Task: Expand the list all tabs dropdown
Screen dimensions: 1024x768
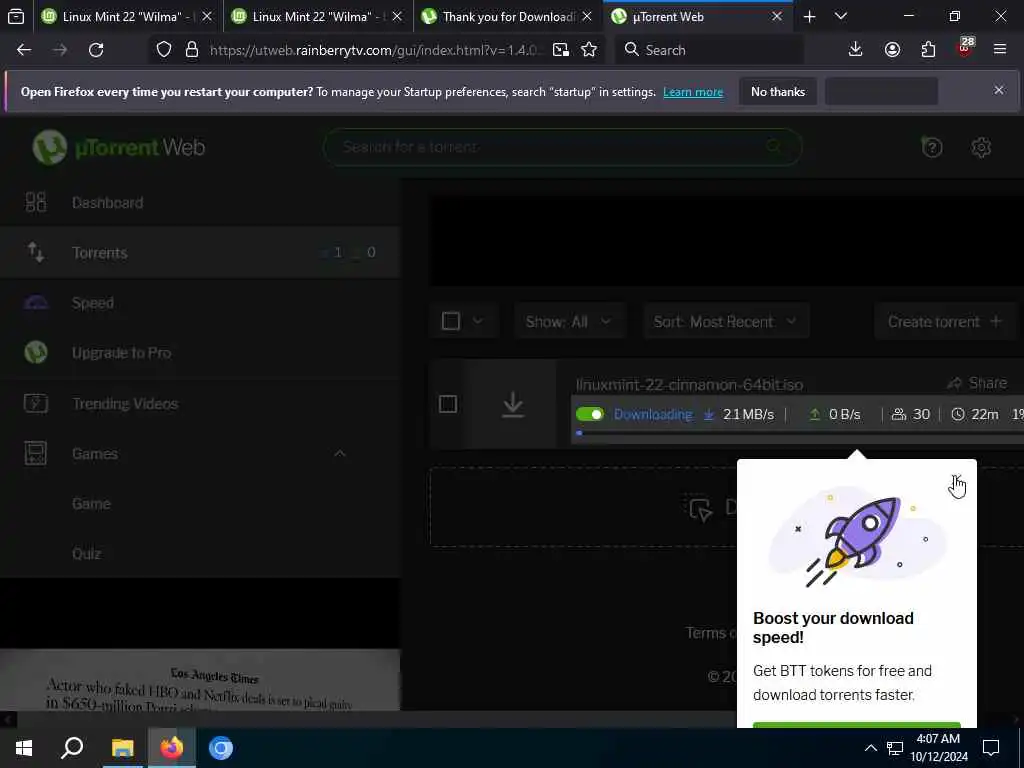Action: (x=841, y=16)
